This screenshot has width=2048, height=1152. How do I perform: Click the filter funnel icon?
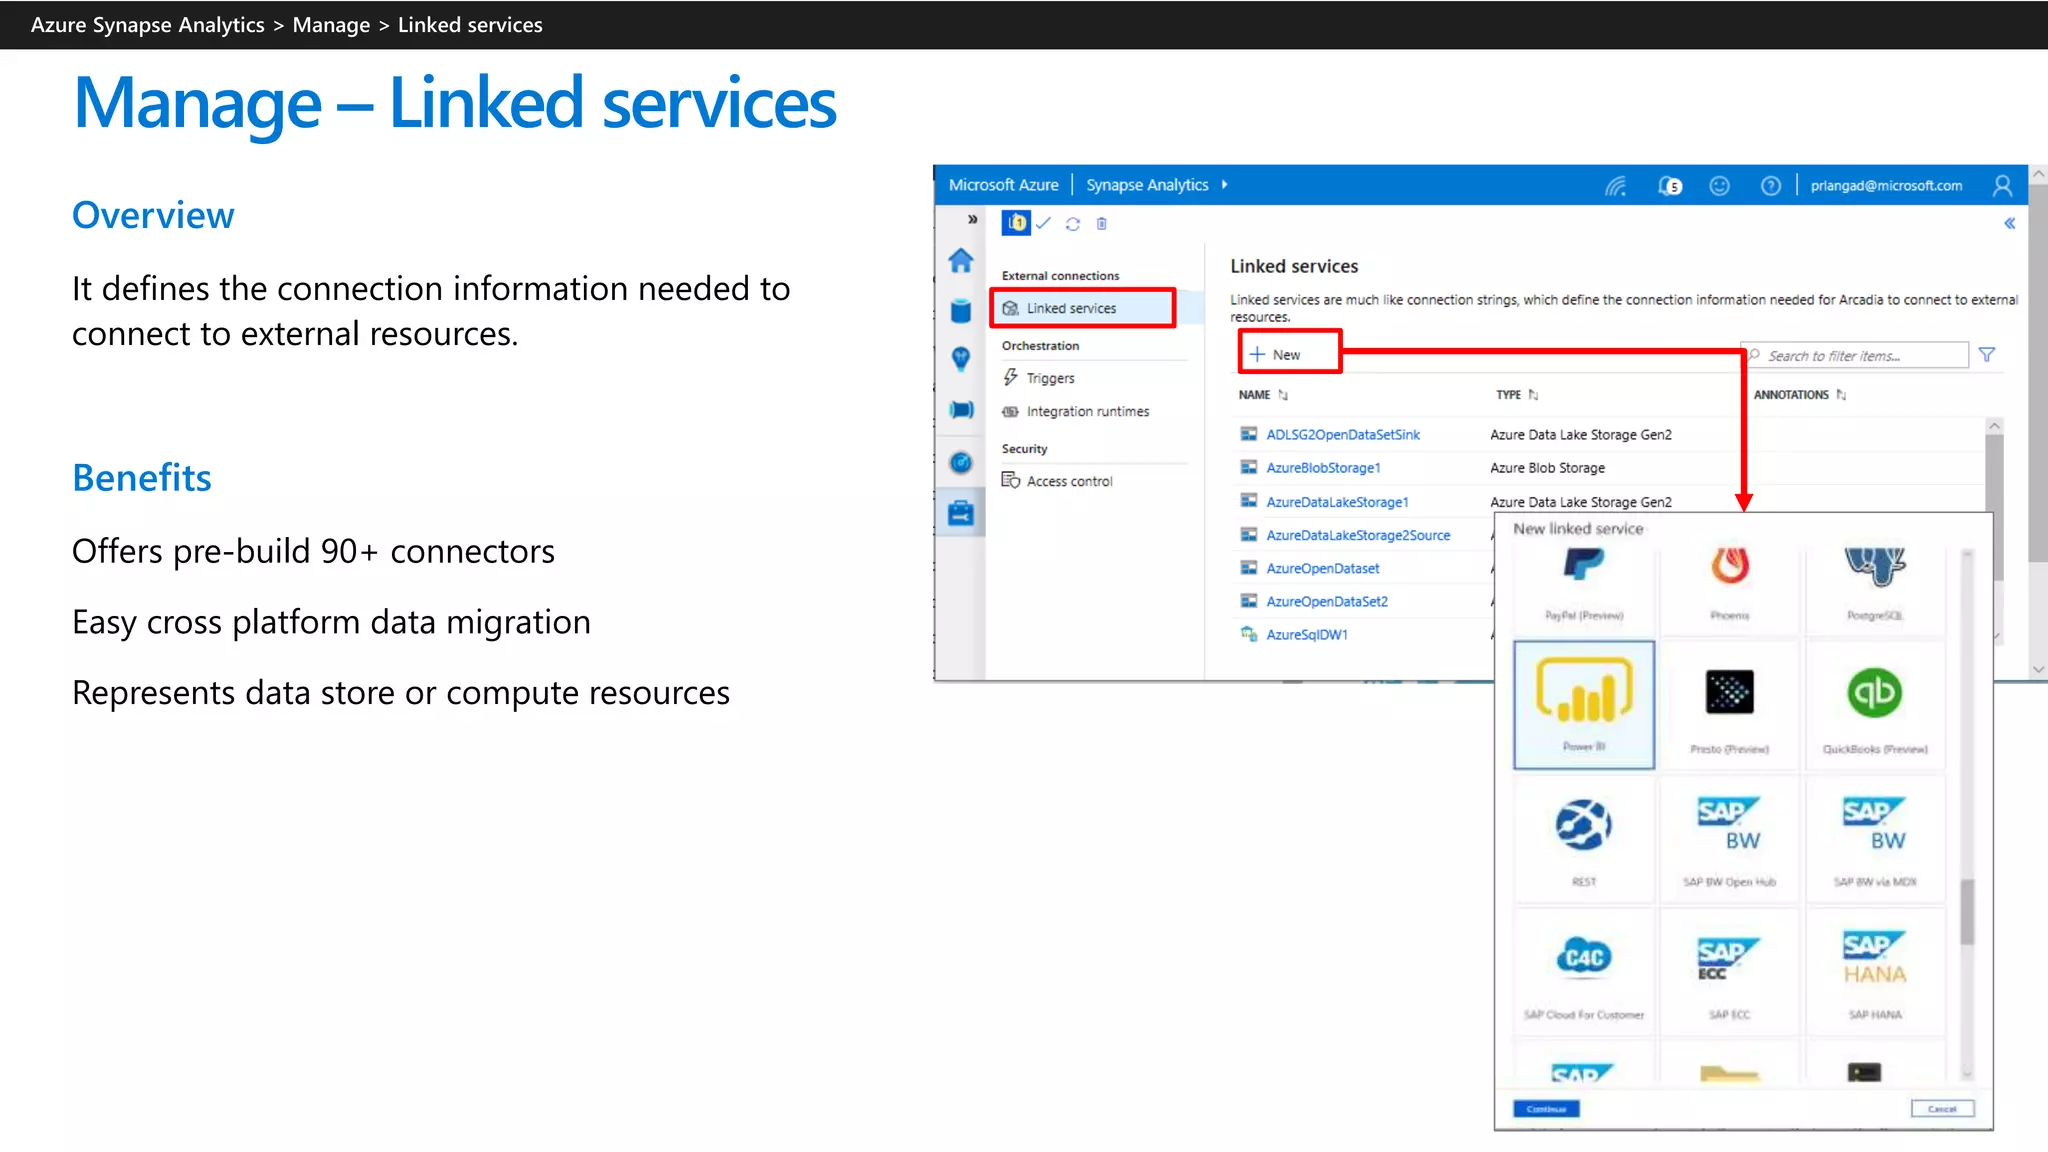point(1987,355)
